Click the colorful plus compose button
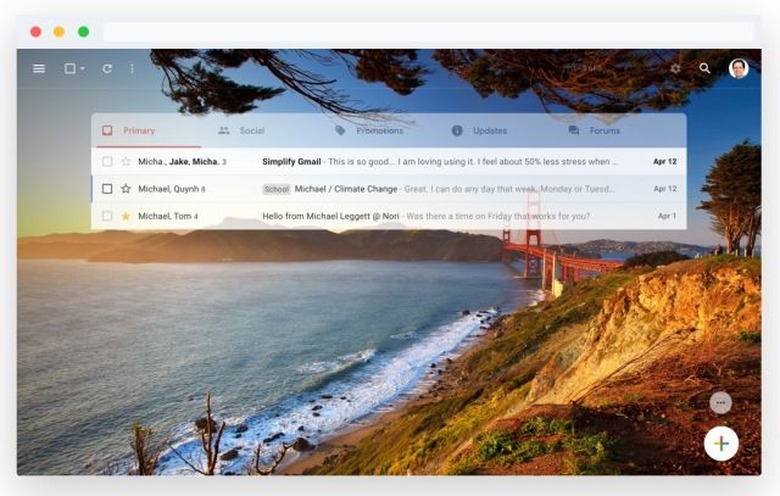This screenshot has width=780, height=496. (721, 443)
